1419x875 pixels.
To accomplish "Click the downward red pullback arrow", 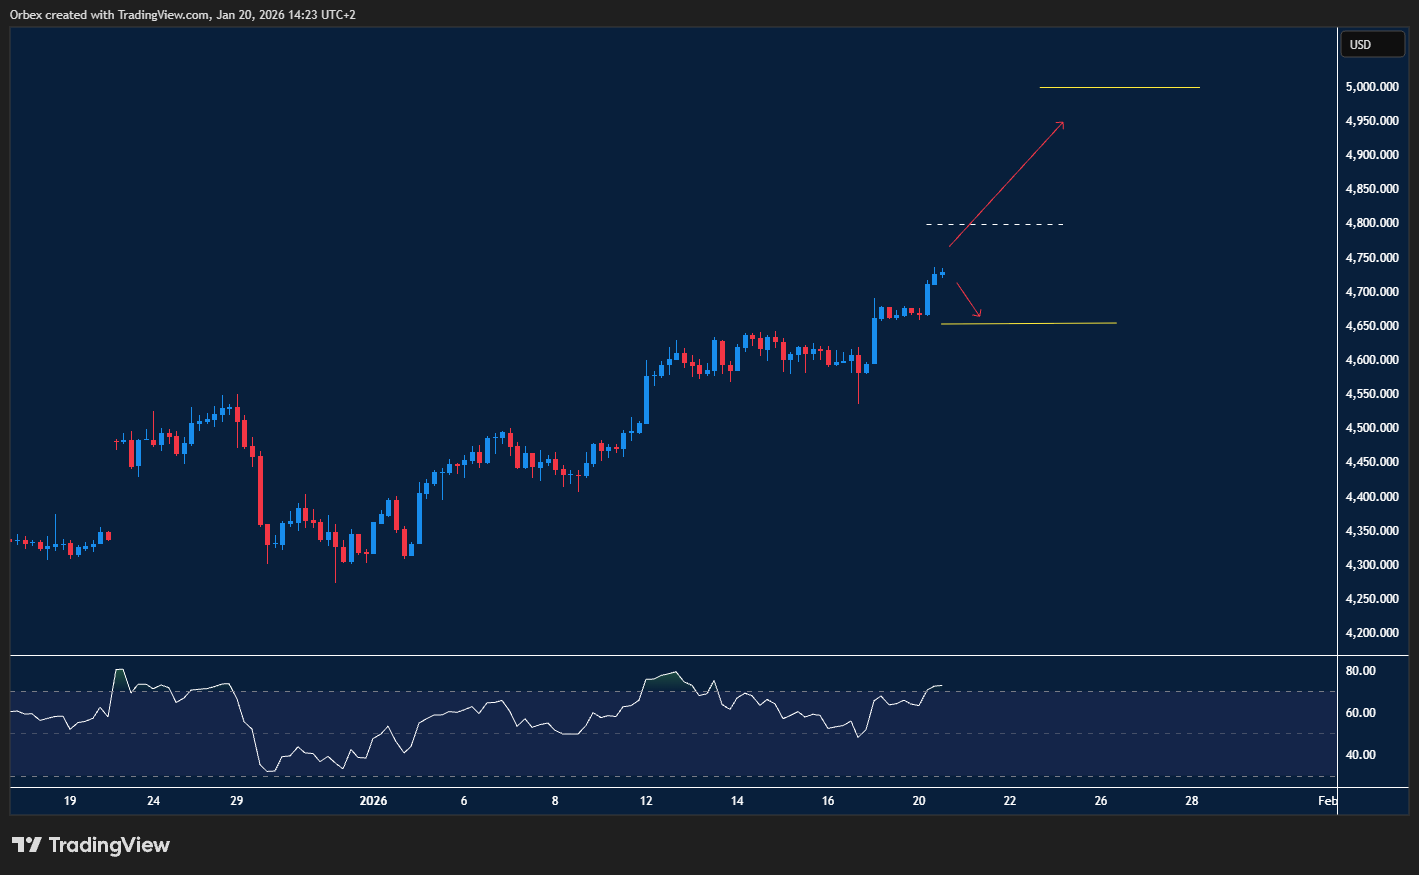I will tap(969, 300).
